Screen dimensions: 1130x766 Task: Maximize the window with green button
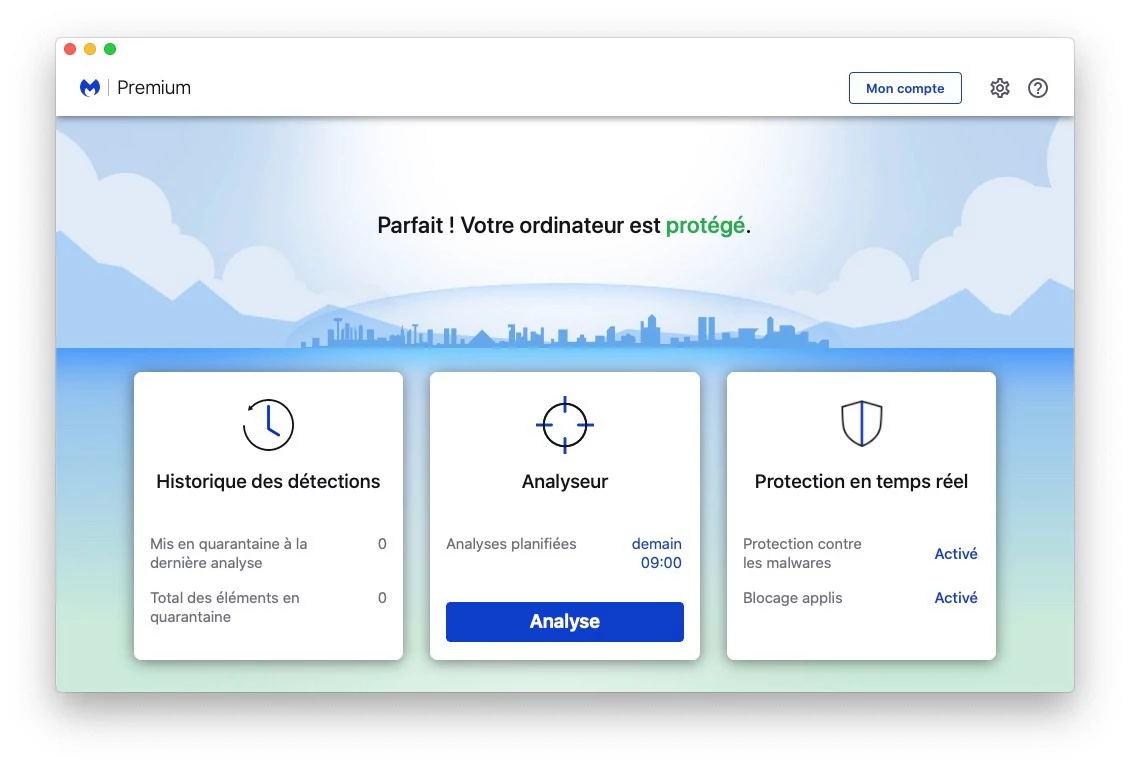110,49
